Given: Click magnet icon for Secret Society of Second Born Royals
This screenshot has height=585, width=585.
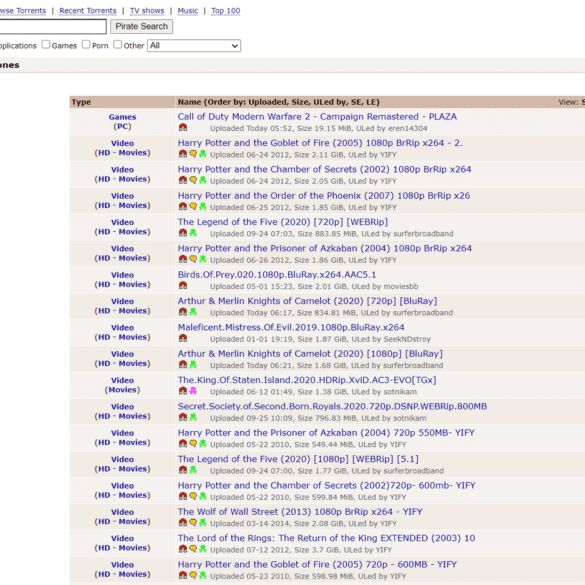Looking at the screenshot, I should pyautogui.click(x=183, y=417).
